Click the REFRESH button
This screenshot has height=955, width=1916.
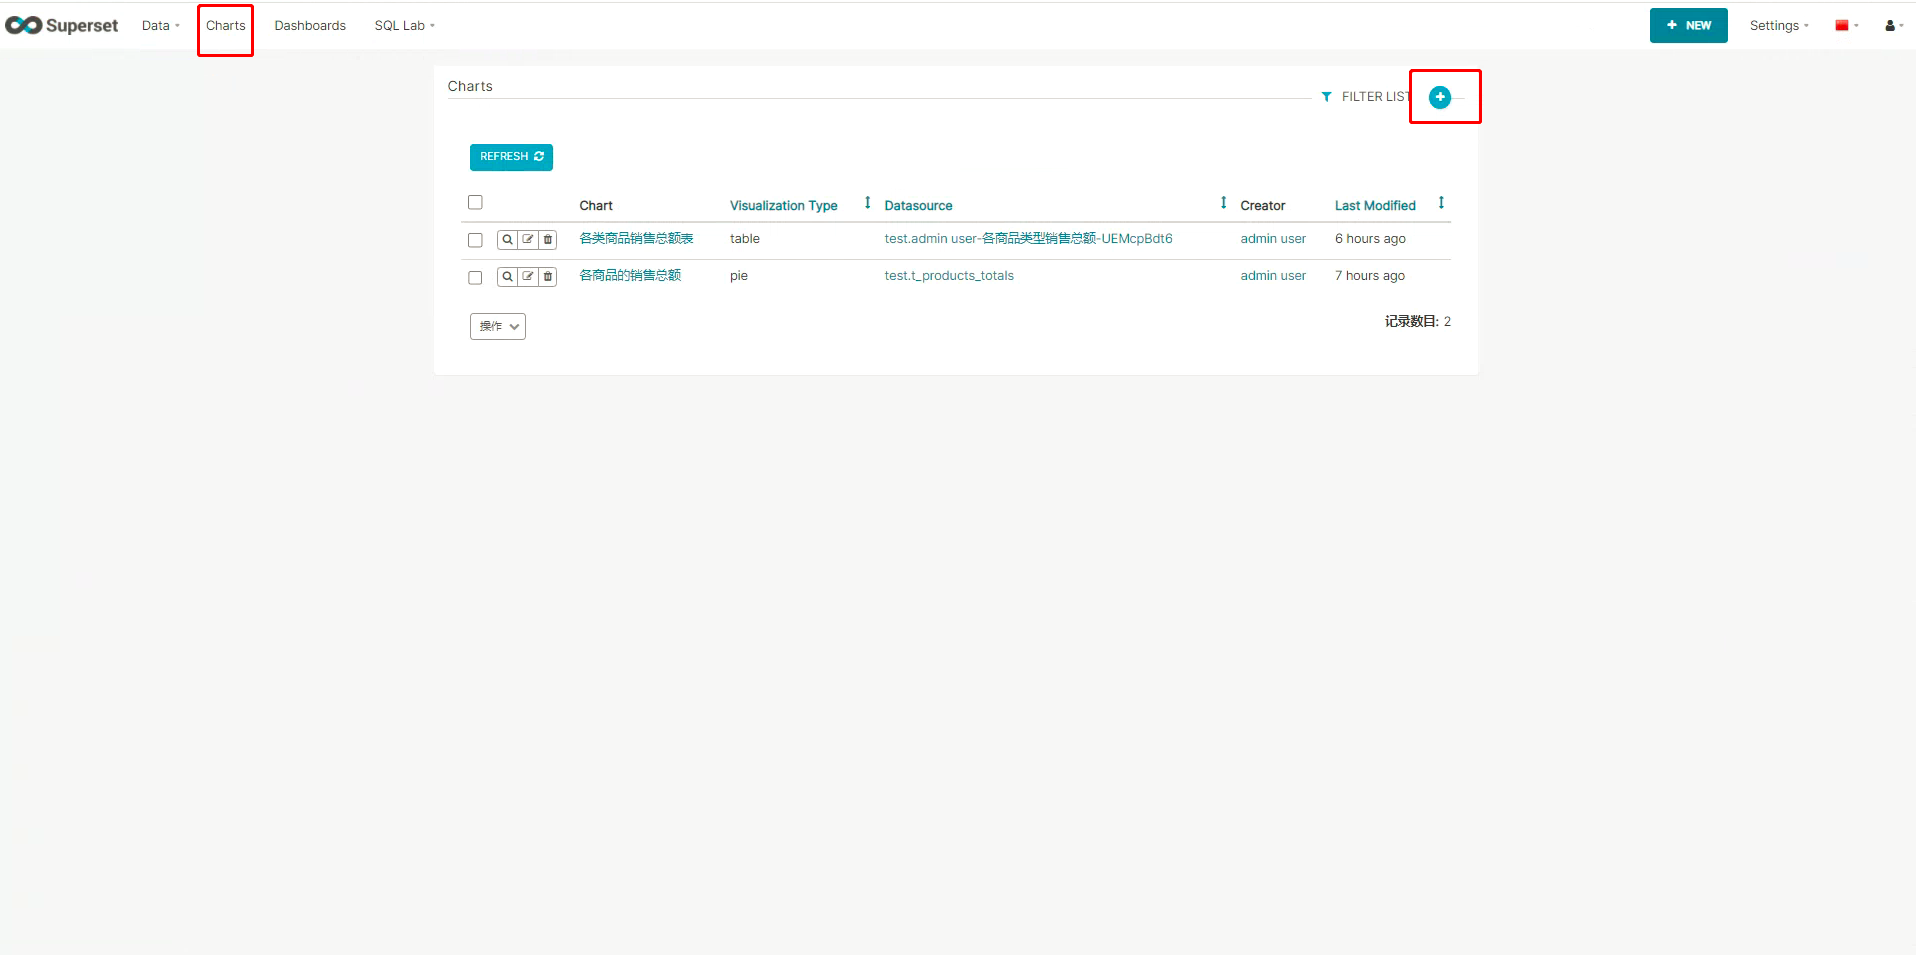click(x=511, y=157)
